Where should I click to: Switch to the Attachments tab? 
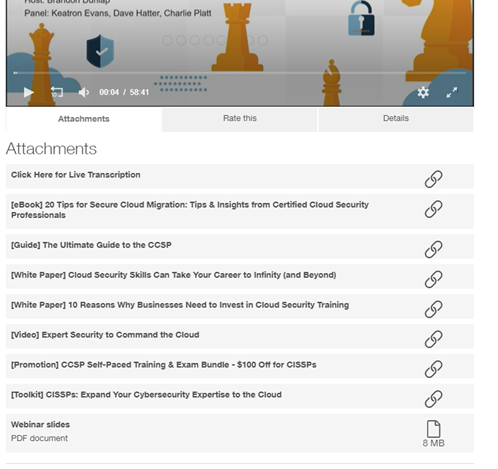pos(84,119)
